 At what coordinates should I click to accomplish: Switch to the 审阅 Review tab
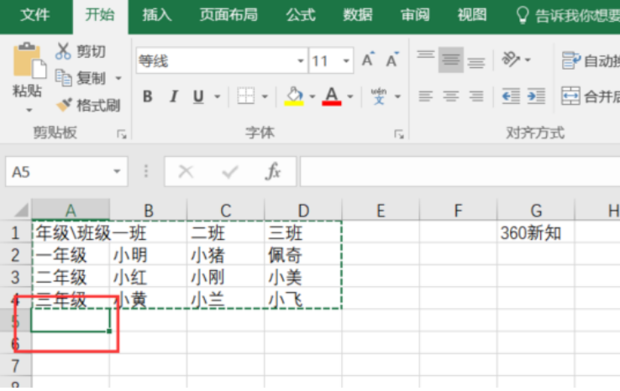pos(415,15)
